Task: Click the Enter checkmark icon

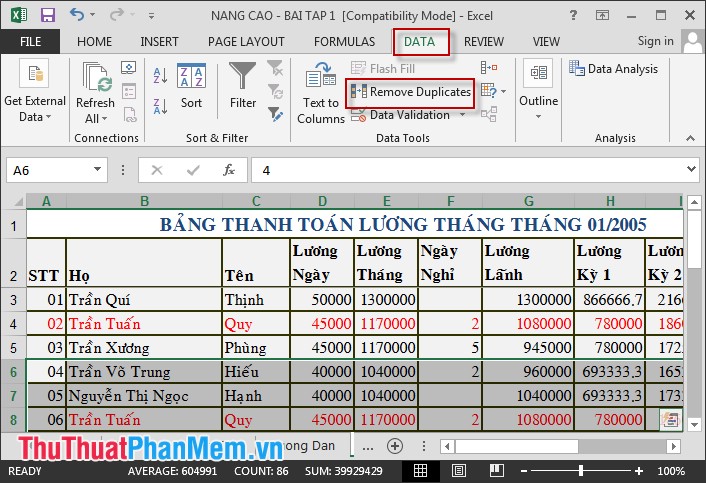Action: click(193, 170)
